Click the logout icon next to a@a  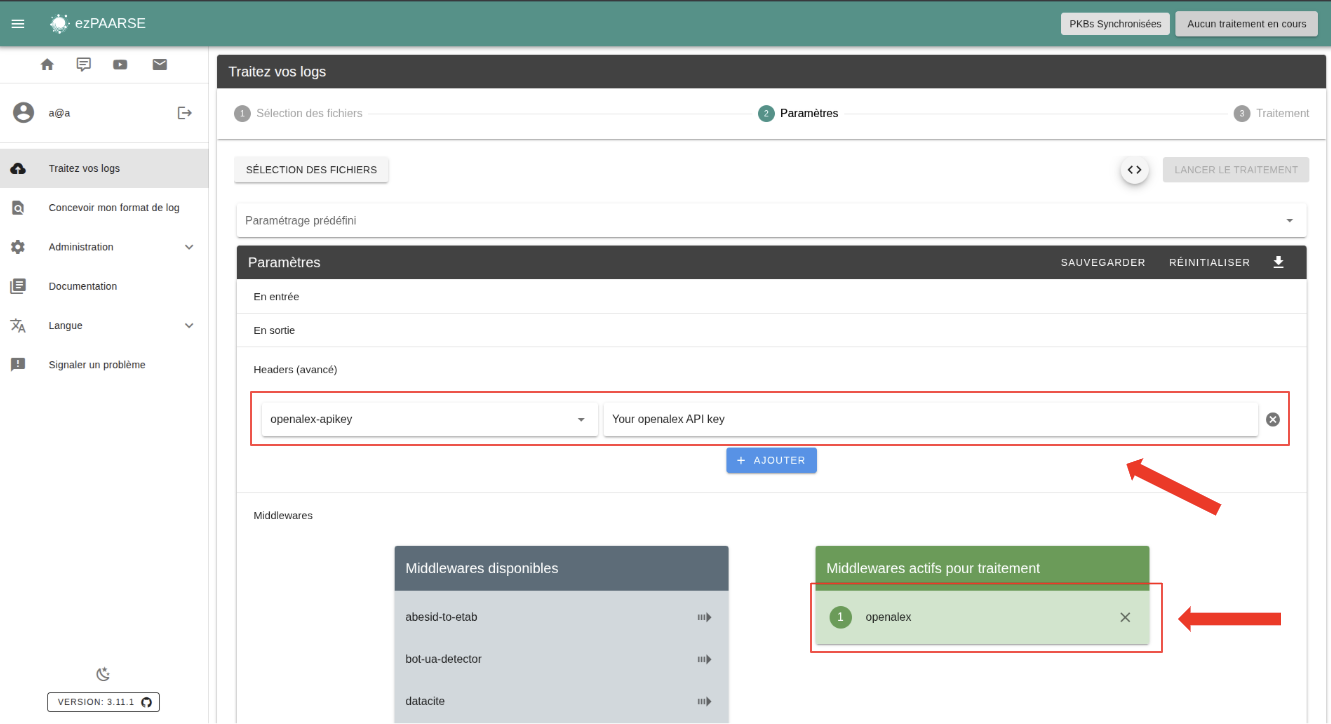pos(184,113)
